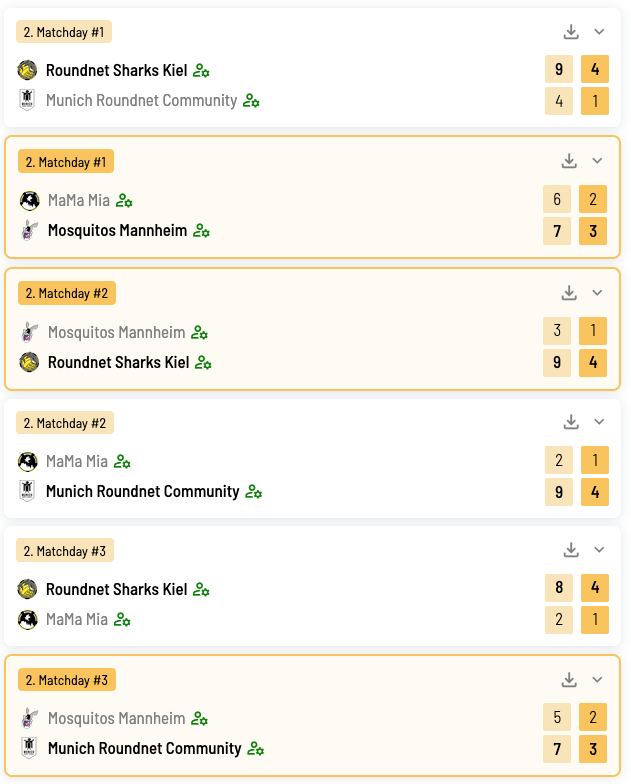
Task: Download the Mosquitos Mannheim vs Munich match
Action: (x=569, y=680)
